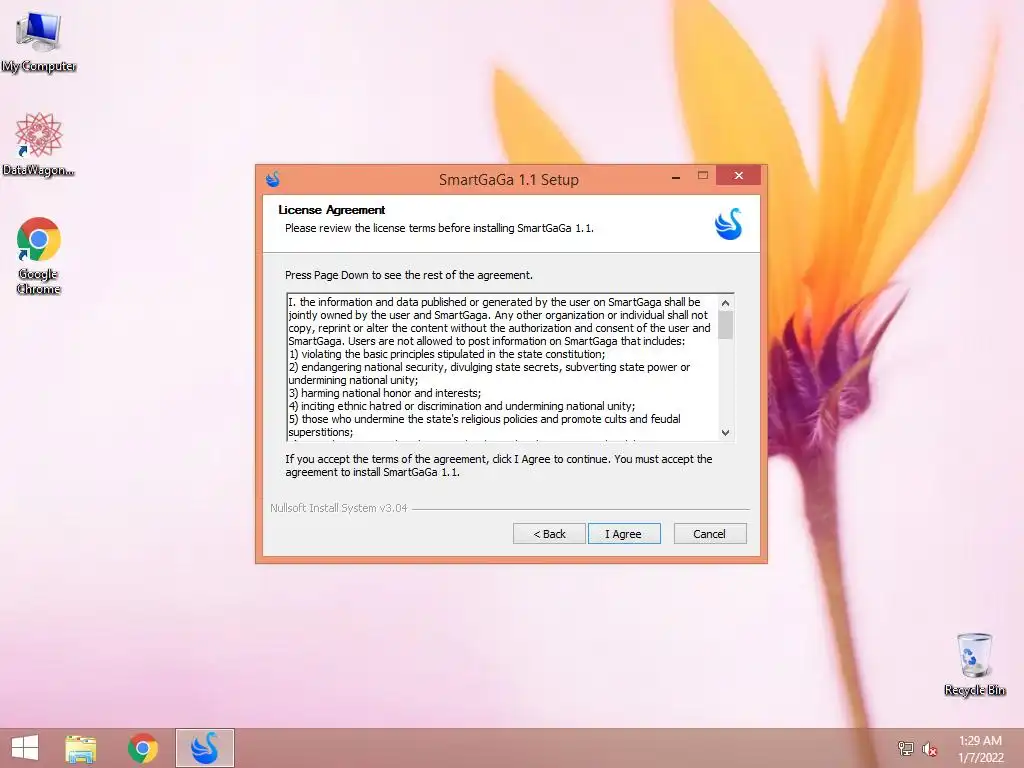Close the SmartGaGa Setup window

coord(739,176)
